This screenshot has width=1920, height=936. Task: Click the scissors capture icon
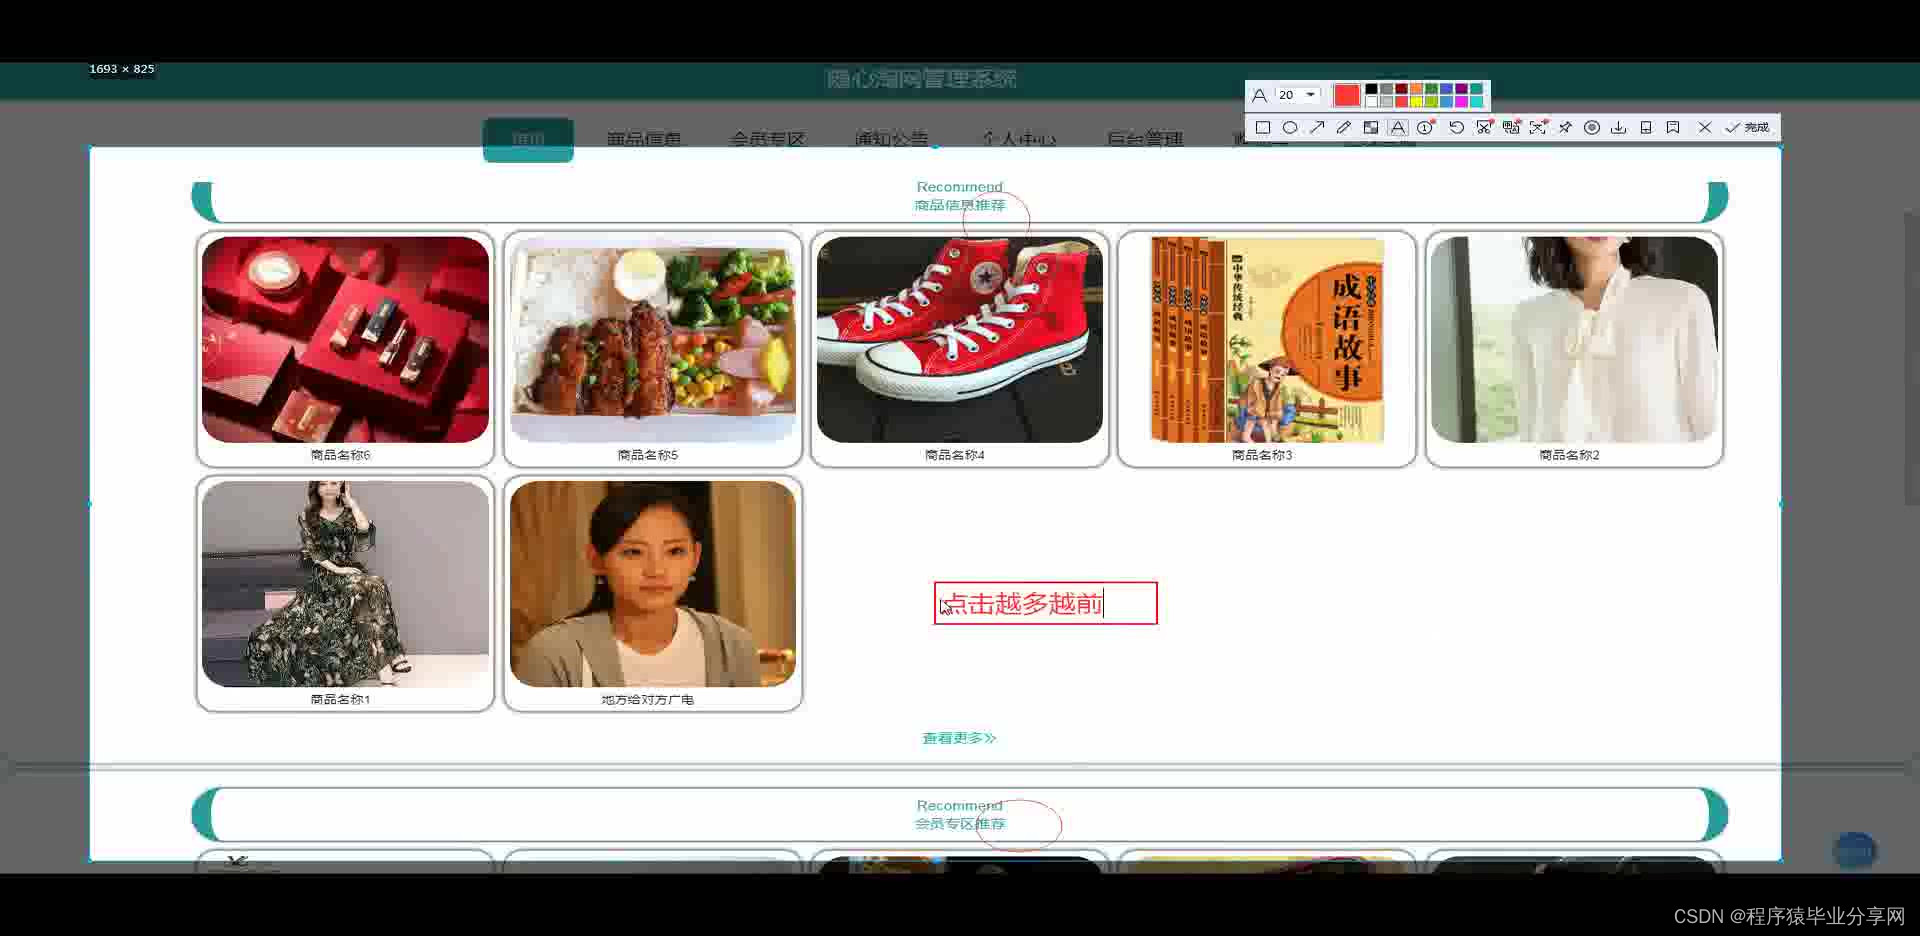tap(1484, 128)
